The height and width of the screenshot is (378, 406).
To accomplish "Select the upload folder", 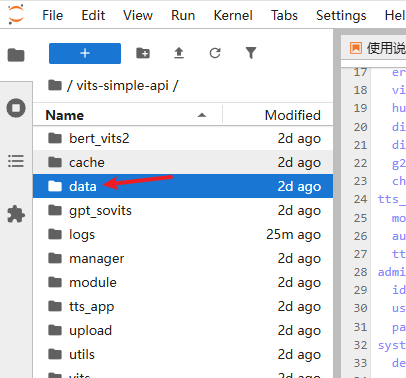I will coord(183,330).
